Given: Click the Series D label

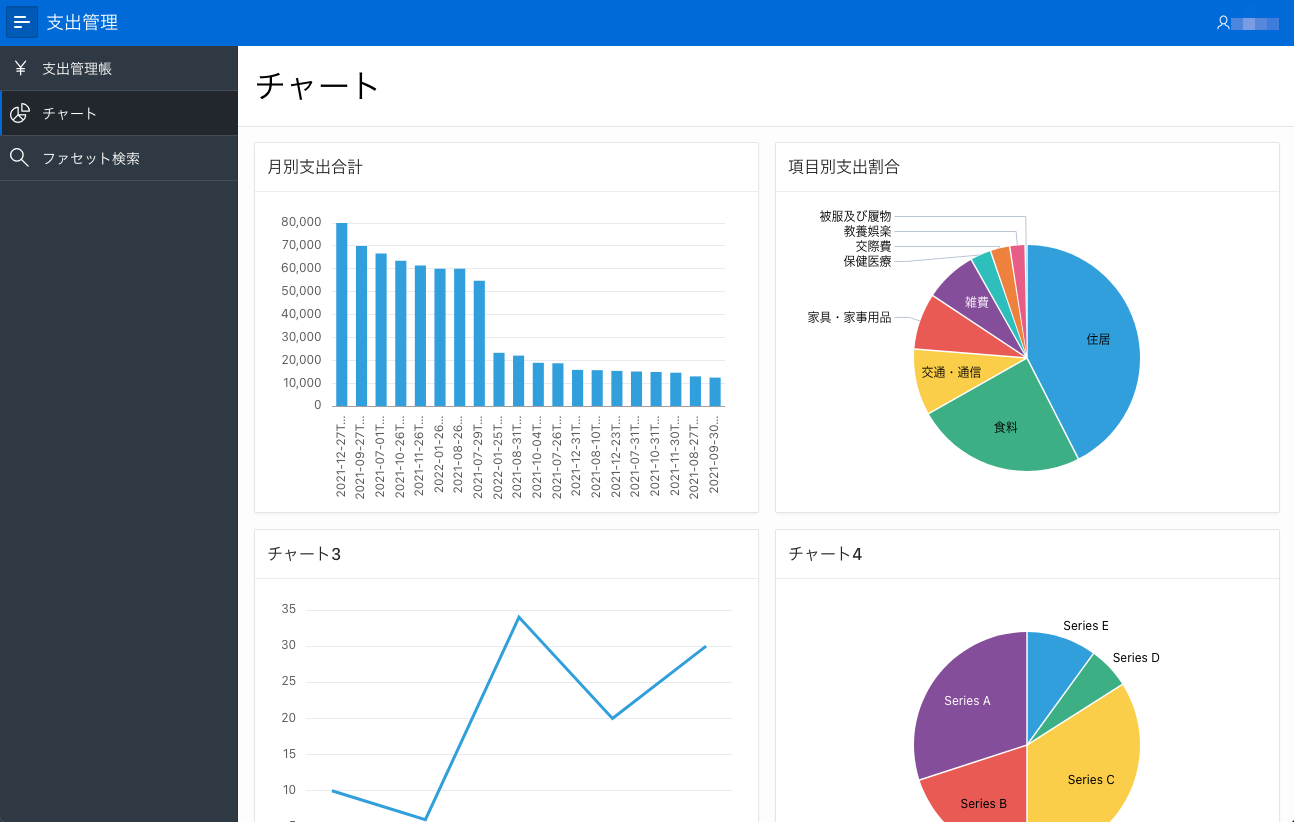Looking at the screenshot, I should click(x=1136, y=658).
